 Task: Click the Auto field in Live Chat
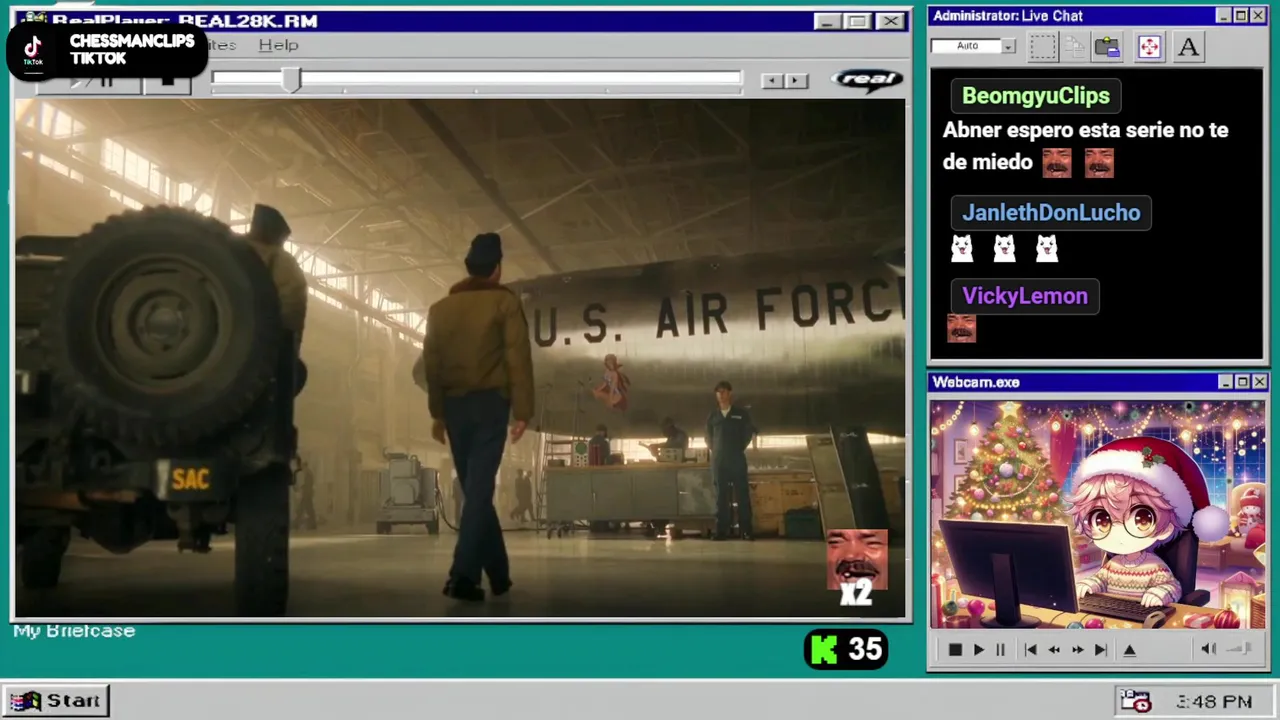tap(966, 46)
